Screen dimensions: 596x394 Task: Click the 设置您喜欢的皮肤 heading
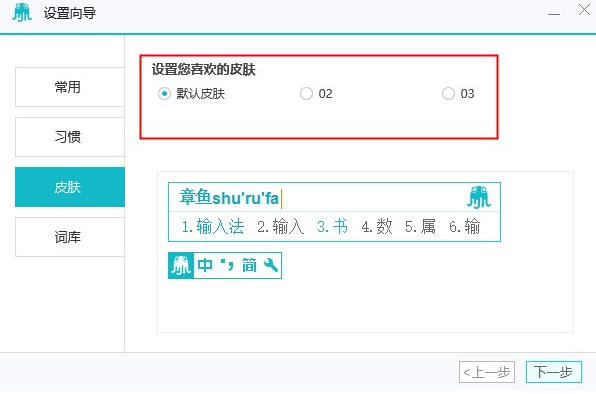pos(204,70)
